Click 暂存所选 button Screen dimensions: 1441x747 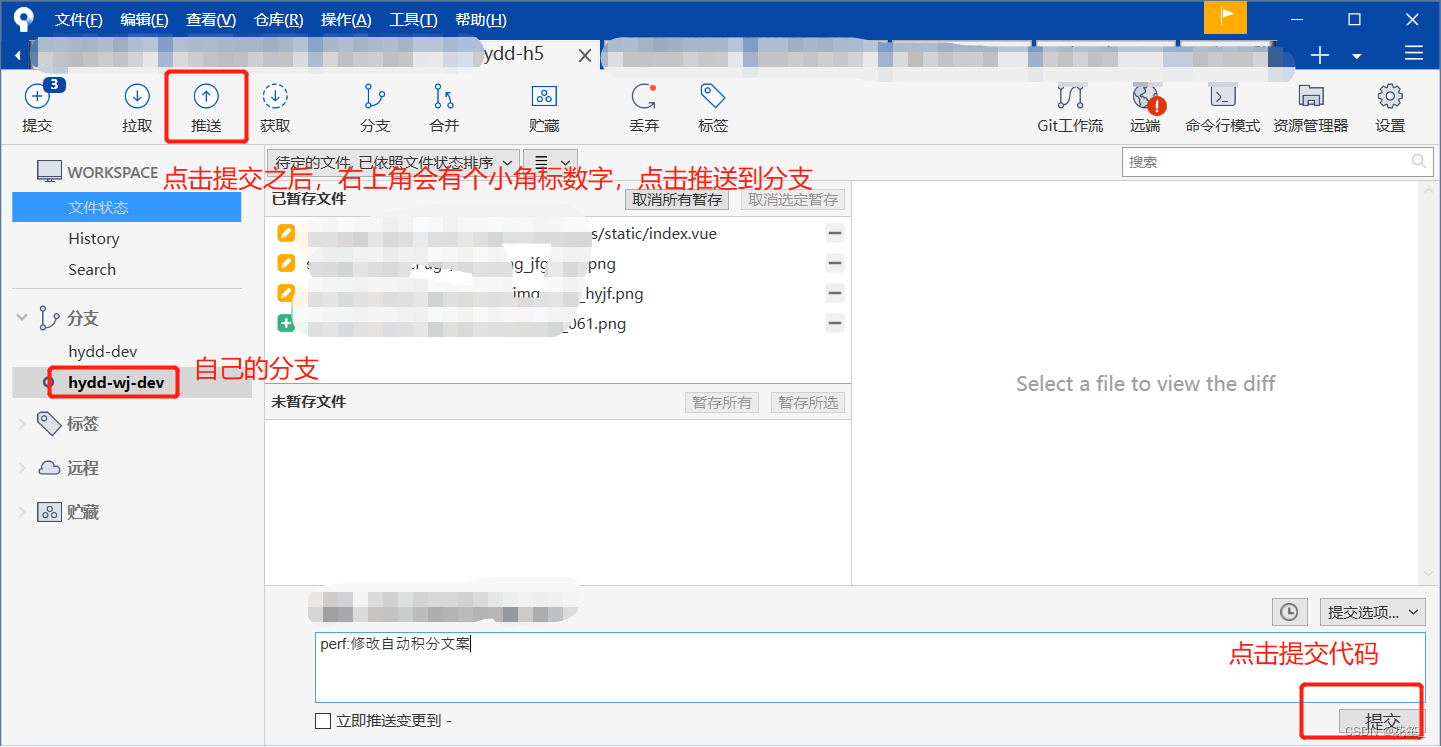point(808,403)
